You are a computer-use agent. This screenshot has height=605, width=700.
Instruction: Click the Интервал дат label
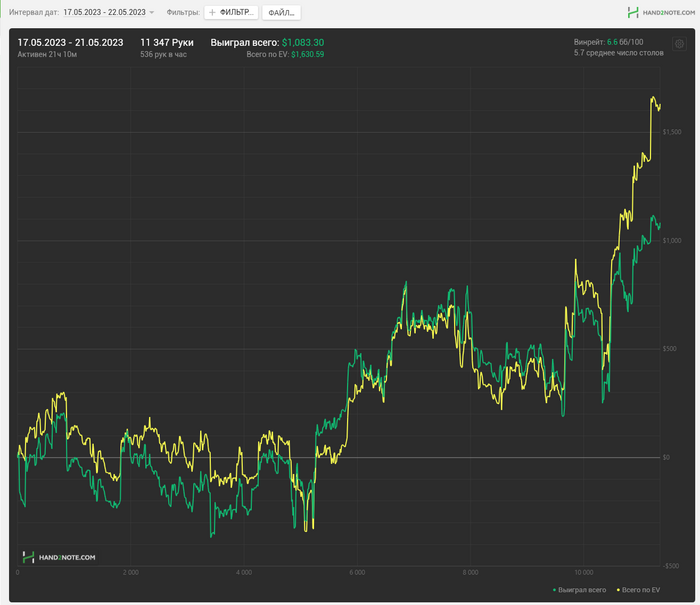click(x=34, y=13)
